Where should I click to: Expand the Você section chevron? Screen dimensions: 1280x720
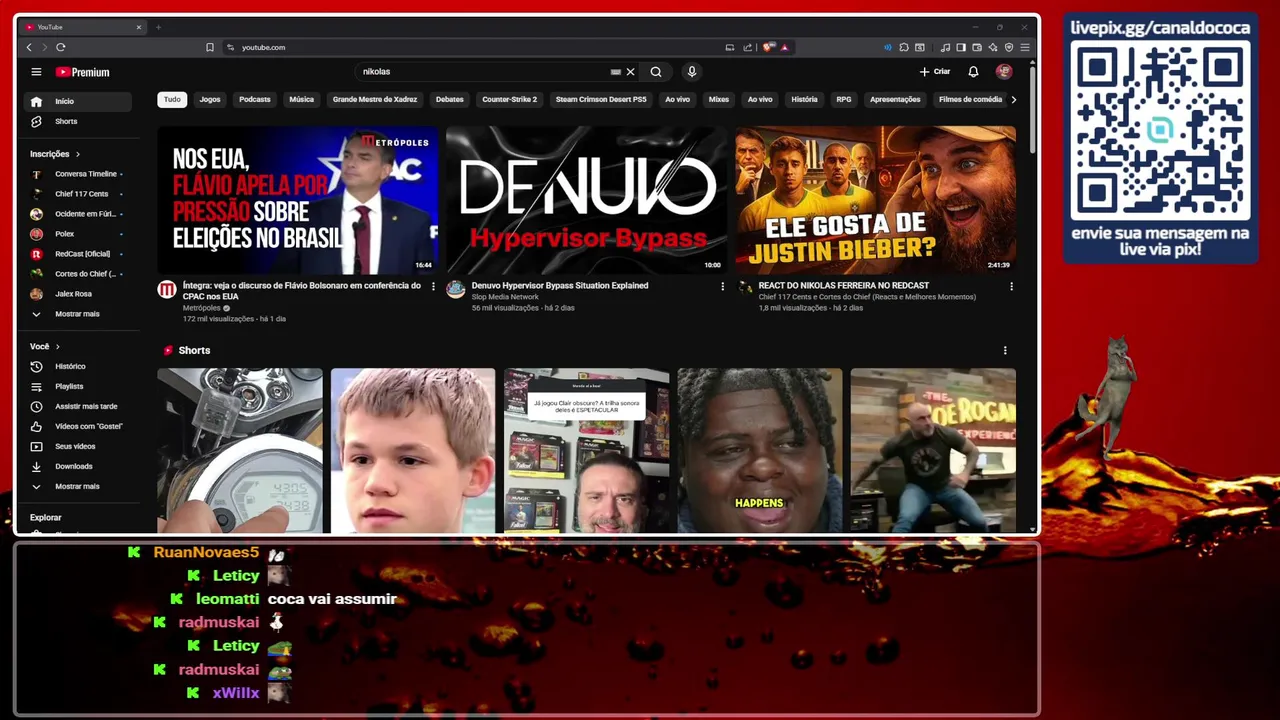57,346
